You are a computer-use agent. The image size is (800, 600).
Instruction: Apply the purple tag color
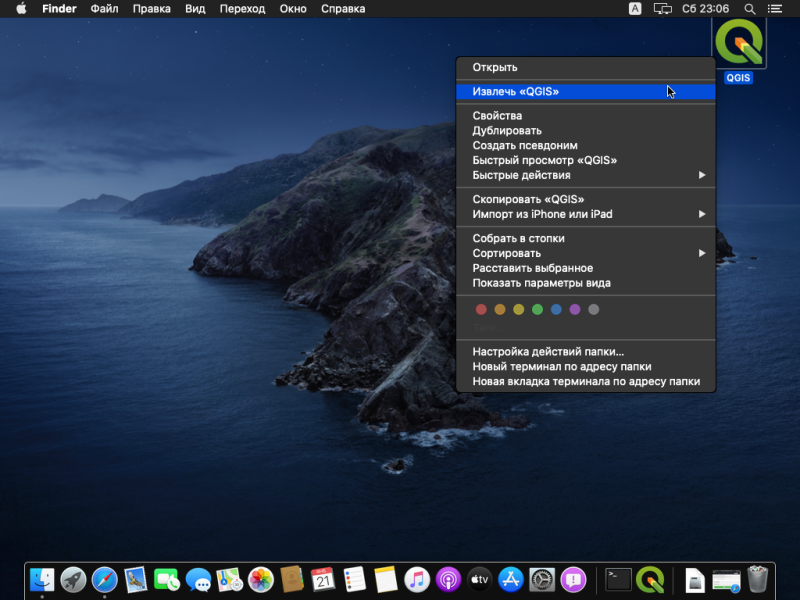[575, 309]
